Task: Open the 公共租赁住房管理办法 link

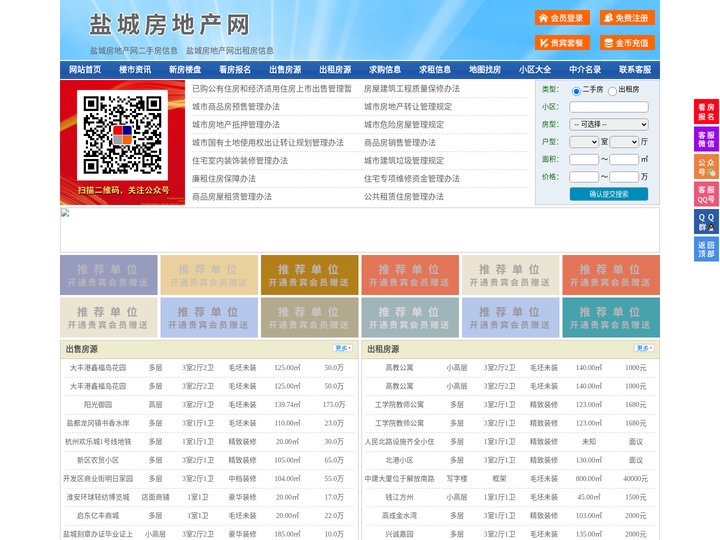Action: coord(404,197)
